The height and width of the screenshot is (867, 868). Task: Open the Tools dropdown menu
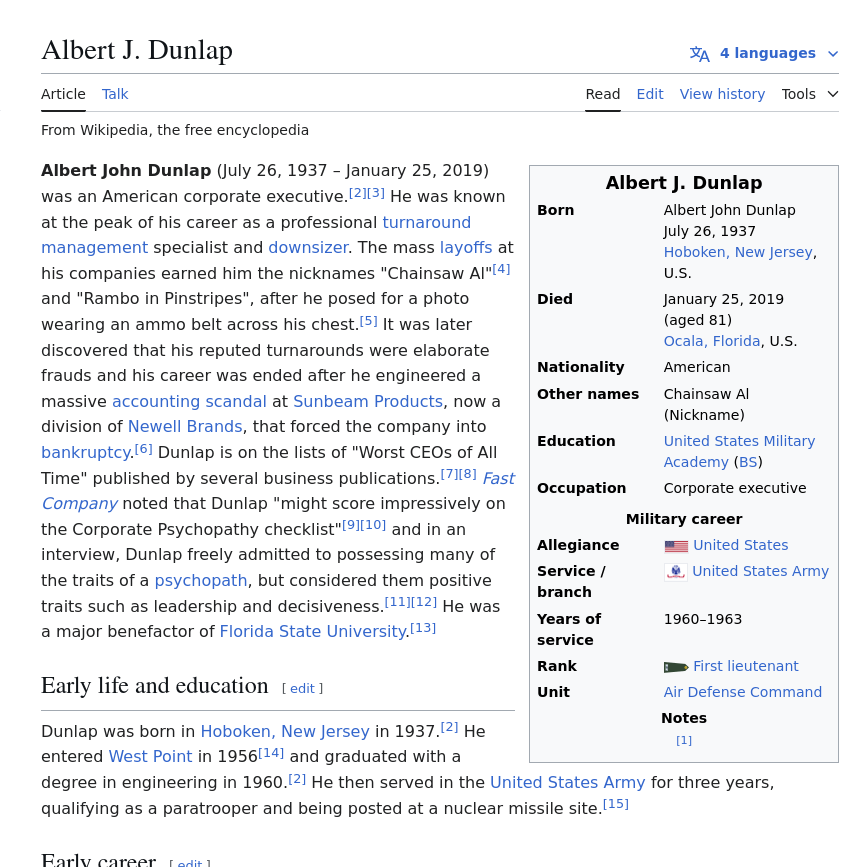(x=810, y=94)
